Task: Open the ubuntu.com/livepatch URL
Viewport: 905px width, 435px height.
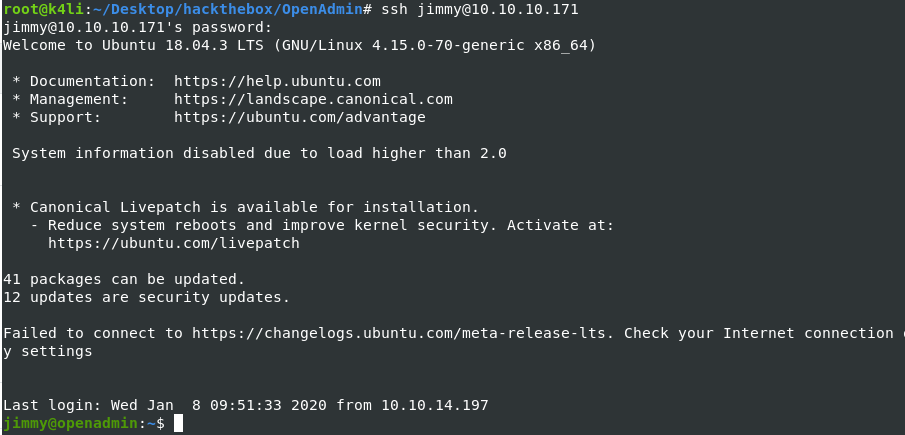Action: [174, 243]
